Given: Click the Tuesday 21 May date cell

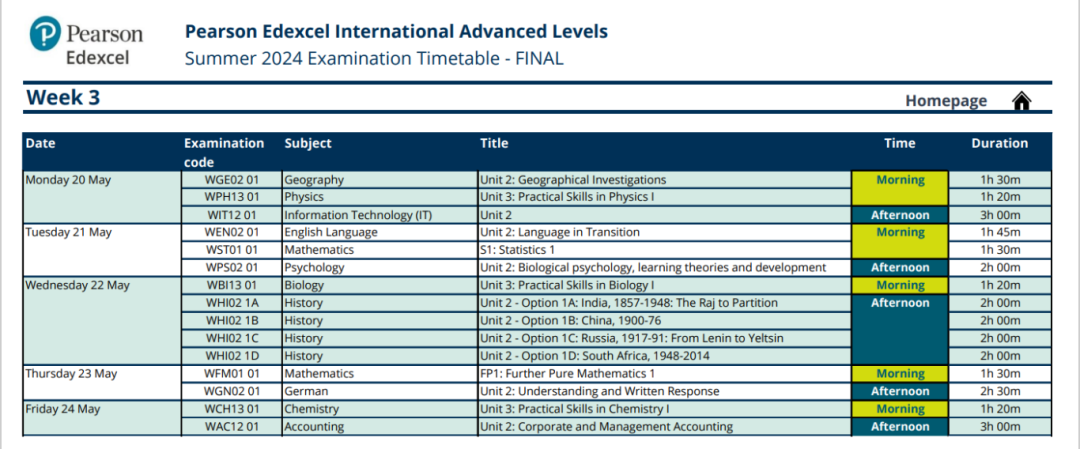Looking at the screenshot, I should point(102,250).
